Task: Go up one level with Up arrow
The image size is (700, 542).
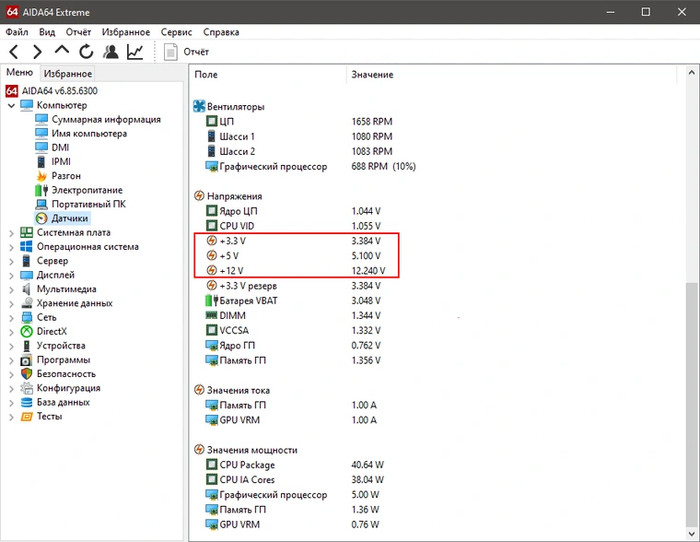Action: 62,51
